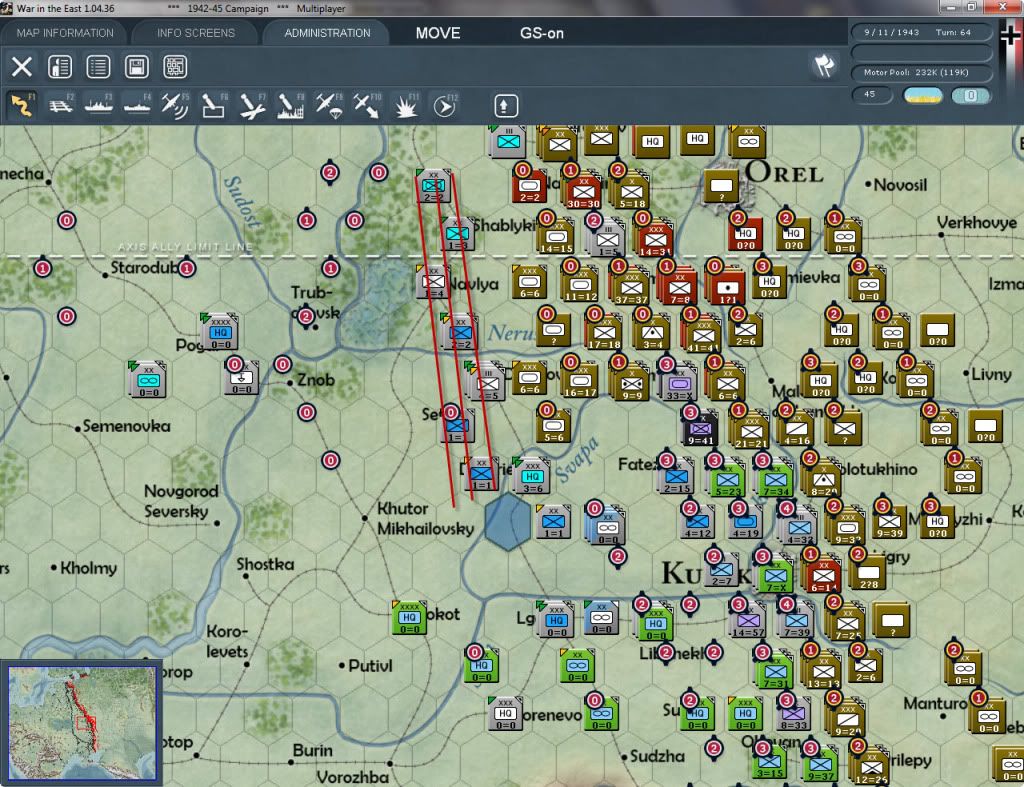Screen dimensions: 1024x787
Task: Select the F9 air transport parachute icon
Action: (328, 106)
